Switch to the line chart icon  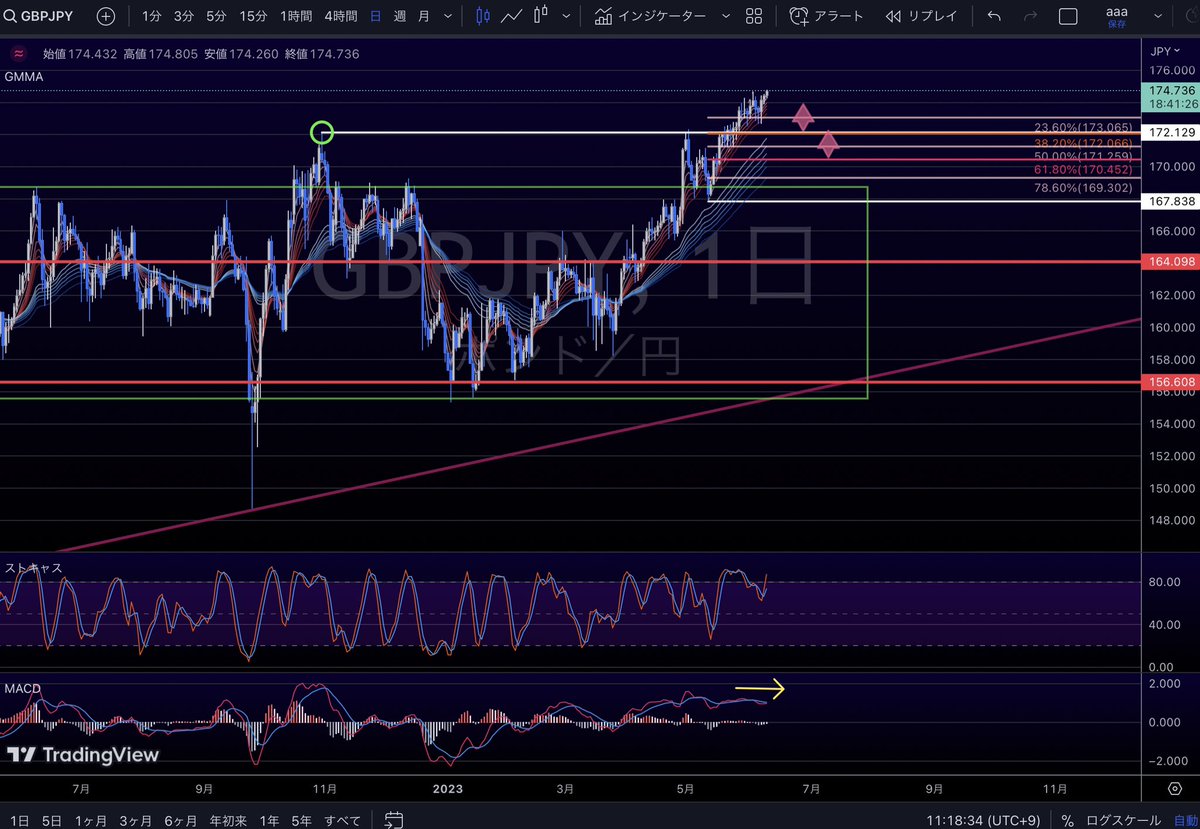pyautogui.click(x=512, y=15)
